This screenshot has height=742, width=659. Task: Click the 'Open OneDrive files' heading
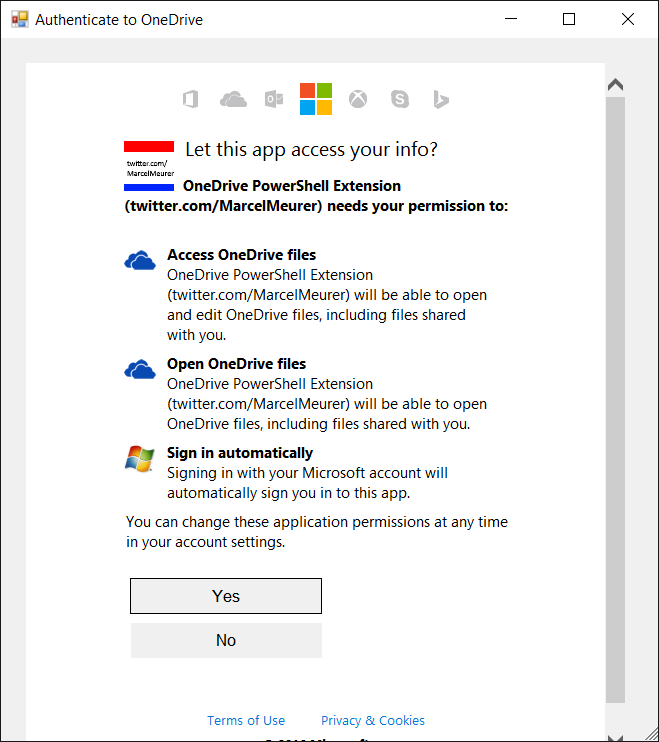(237, 364)
